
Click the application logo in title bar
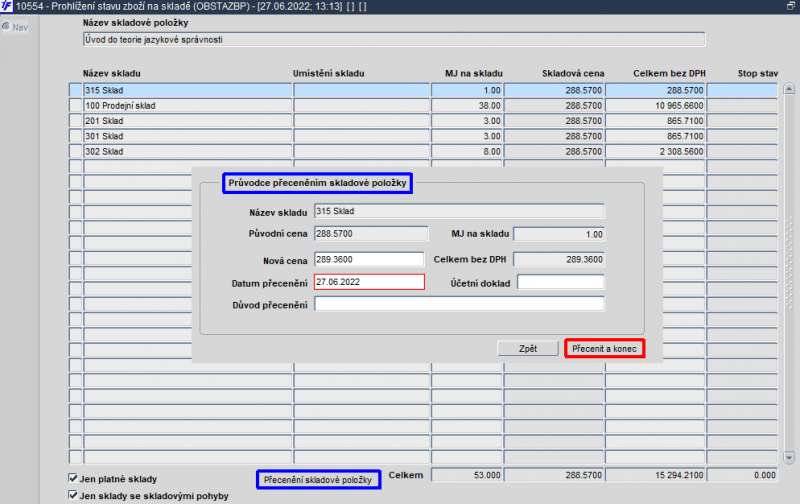click(x=7, y=6)
